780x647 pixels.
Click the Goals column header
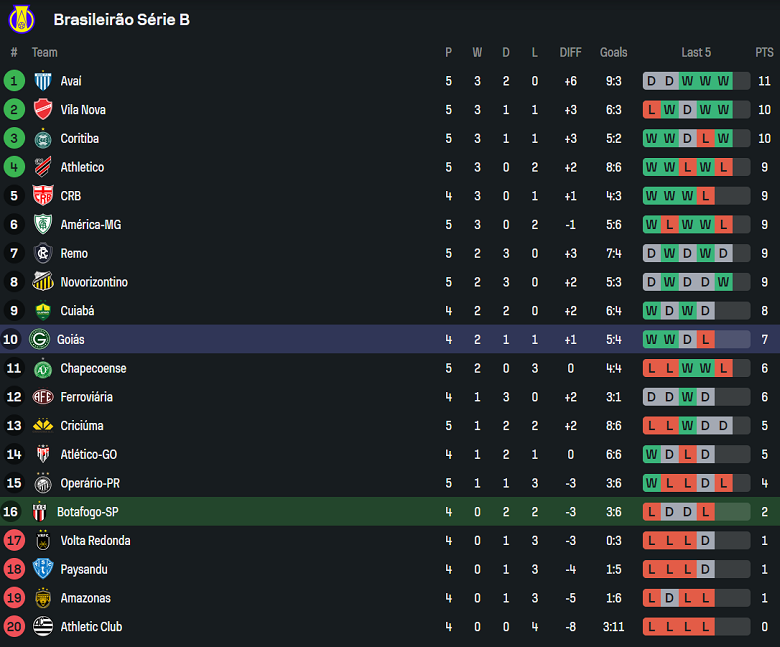click(x=614, y=52)
